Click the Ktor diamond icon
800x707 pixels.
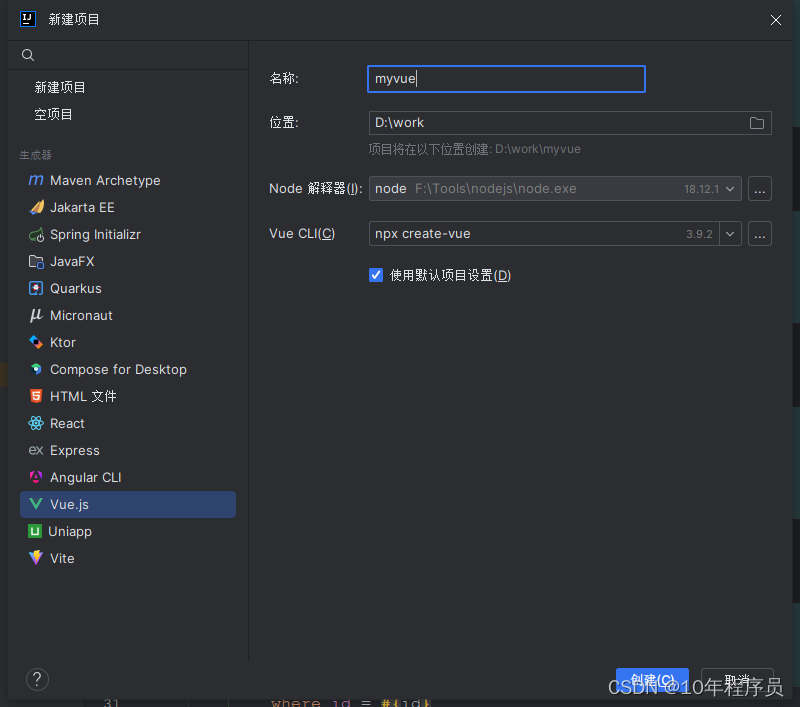(36, 342)
